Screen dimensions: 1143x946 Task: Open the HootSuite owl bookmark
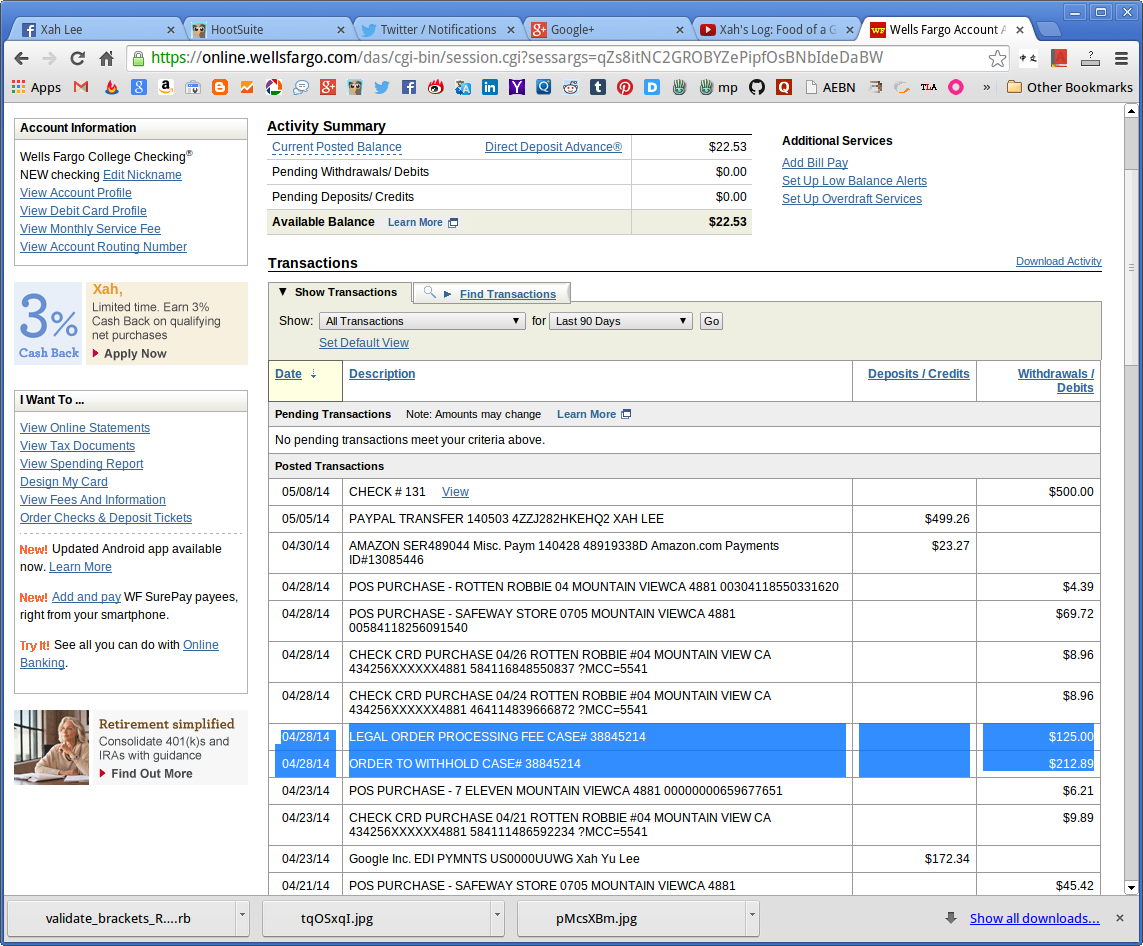[355, 87]
